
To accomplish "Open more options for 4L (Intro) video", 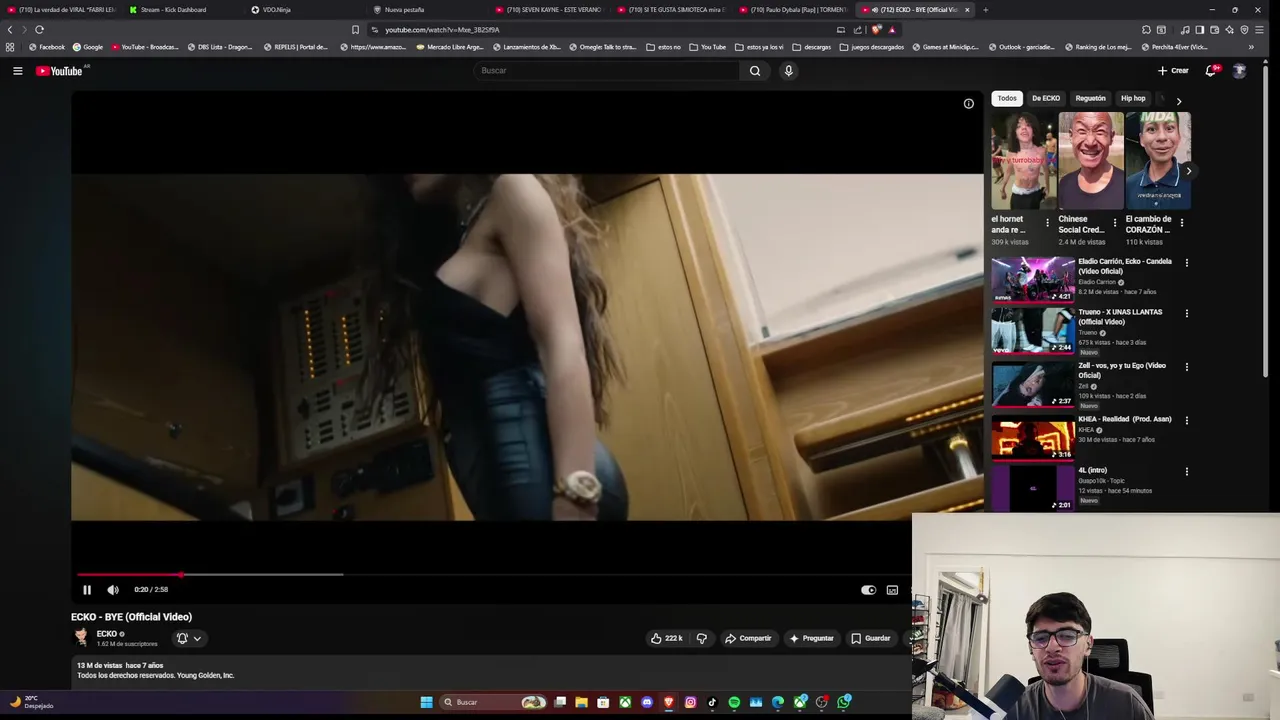I will click(1187, 472).
